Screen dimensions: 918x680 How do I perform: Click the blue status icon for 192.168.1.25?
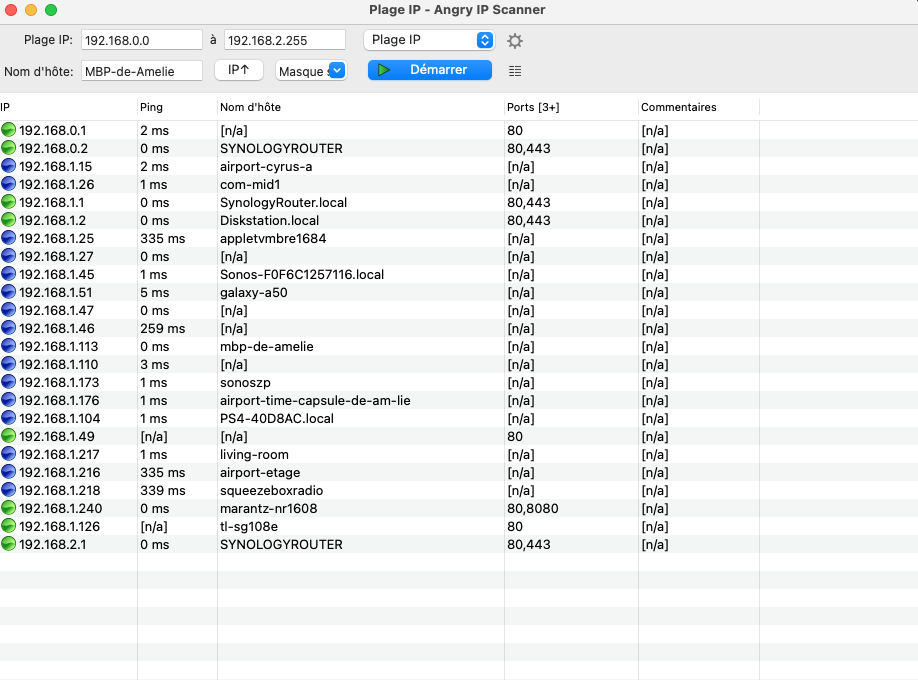click(x=8, y=238)
